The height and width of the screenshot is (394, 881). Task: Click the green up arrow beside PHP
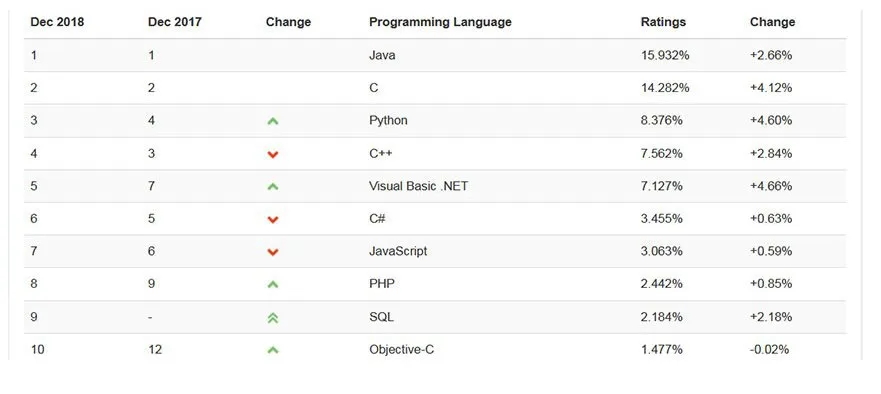coord(273,285)
